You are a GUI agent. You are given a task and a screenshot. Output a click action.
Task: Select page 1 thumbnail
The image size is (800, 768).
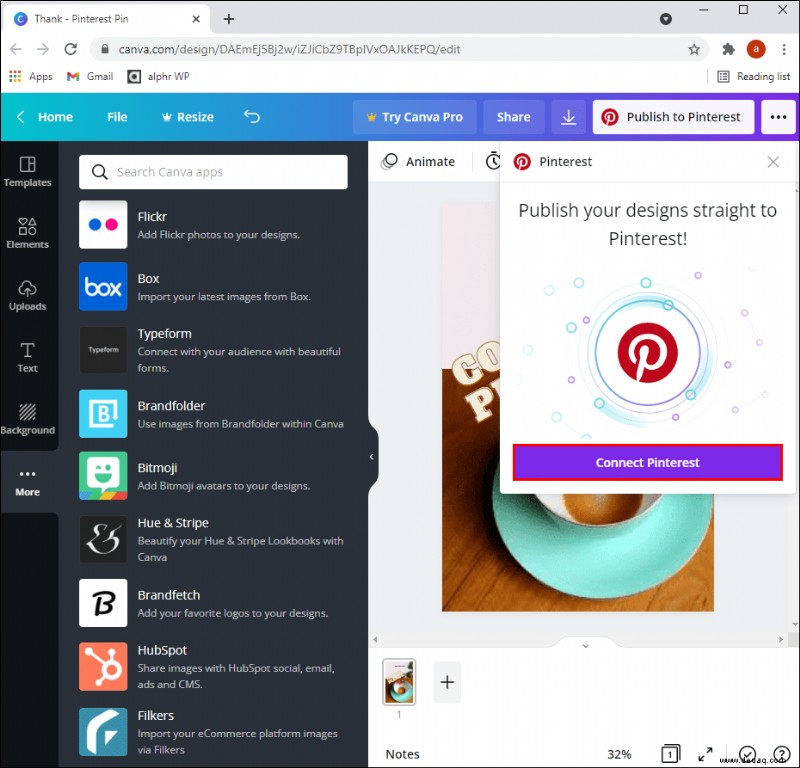[399, 682]
